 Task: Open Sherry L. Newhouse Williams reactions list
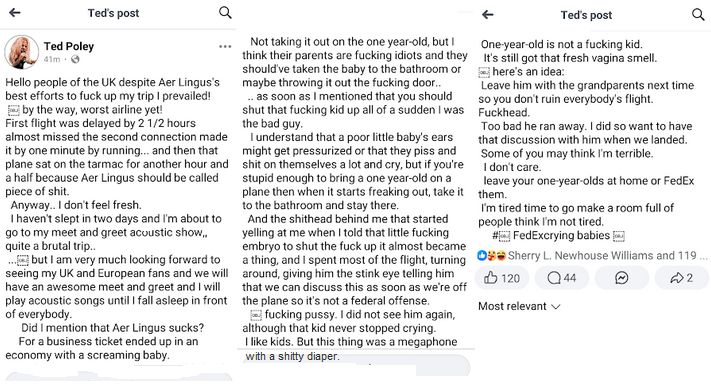coord(607,256)
